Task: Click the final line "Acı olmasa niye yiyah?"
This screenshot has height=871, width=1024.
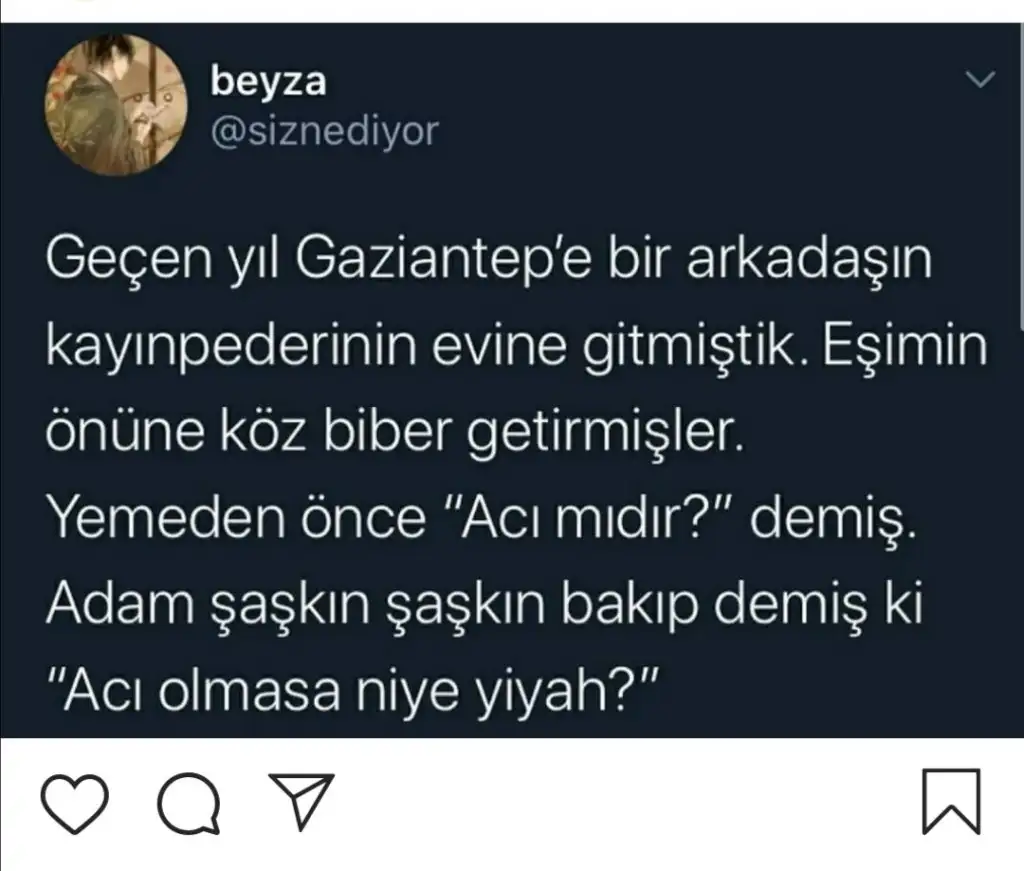Action: pyautogui.click(x=352, y=691)
